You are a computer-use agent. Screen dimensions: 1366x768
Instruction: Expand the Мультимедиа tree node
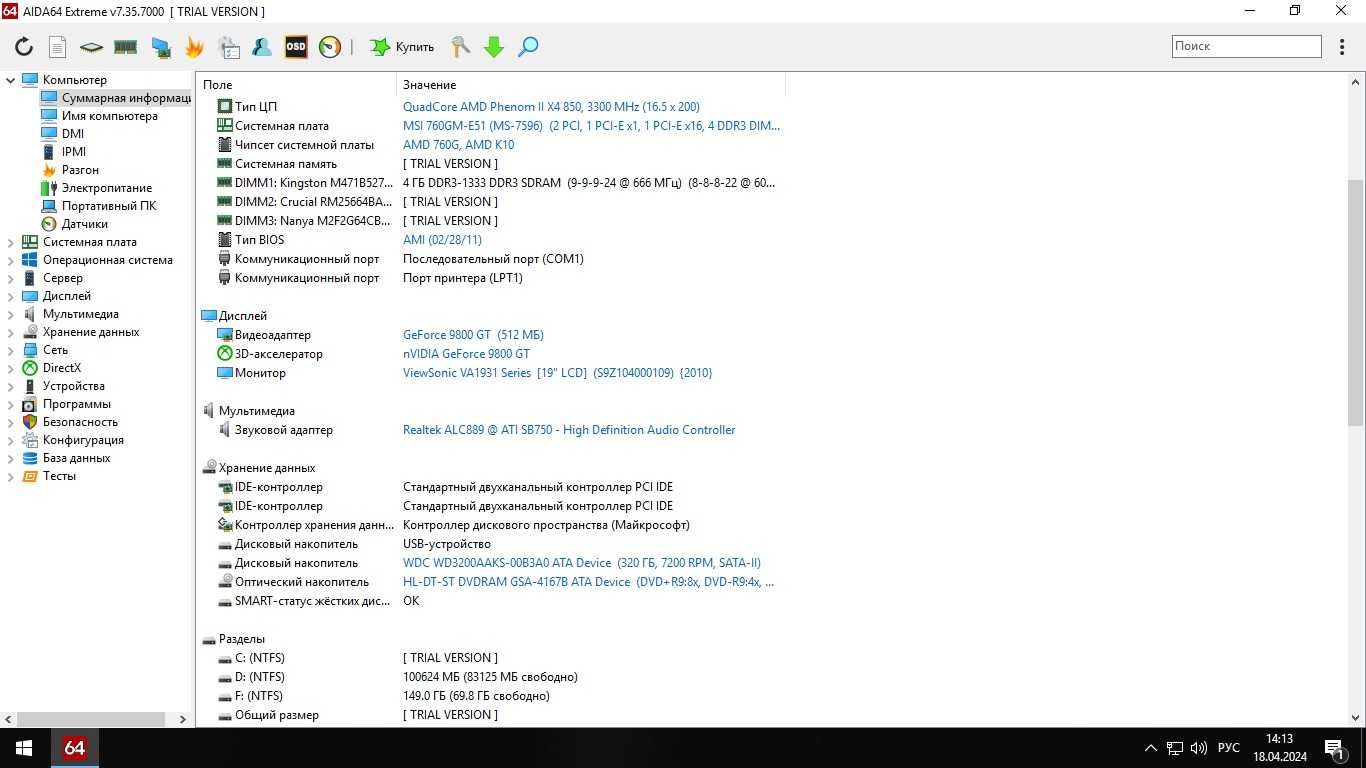point(11,314)
